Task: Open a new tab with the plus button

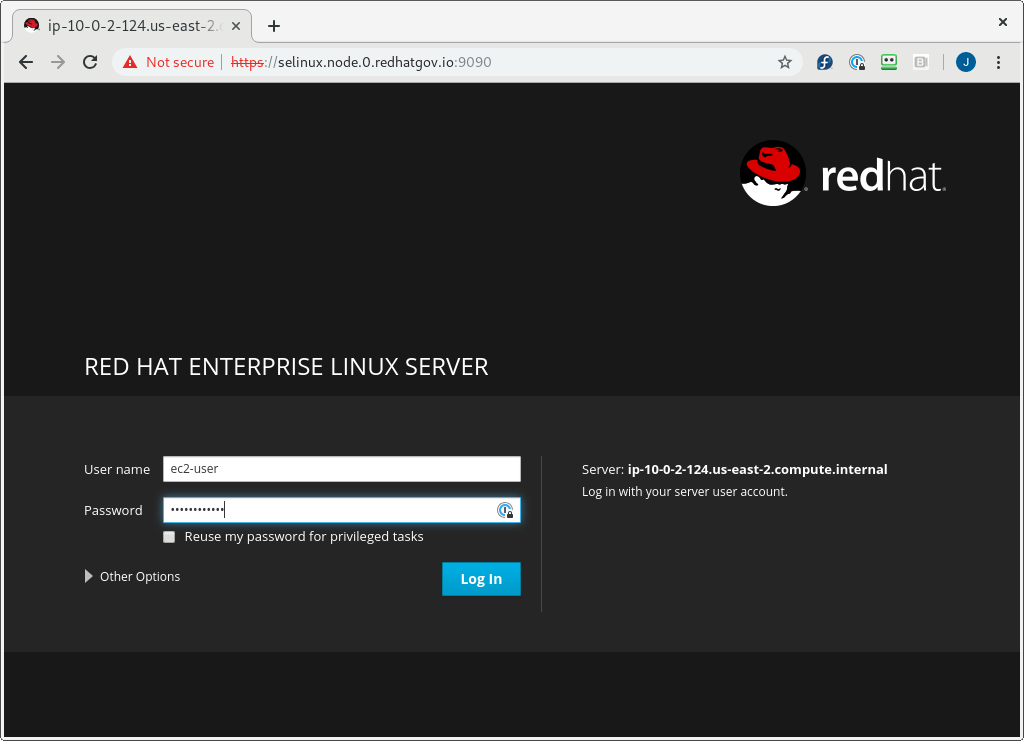Action: click(x=274, y=26)
